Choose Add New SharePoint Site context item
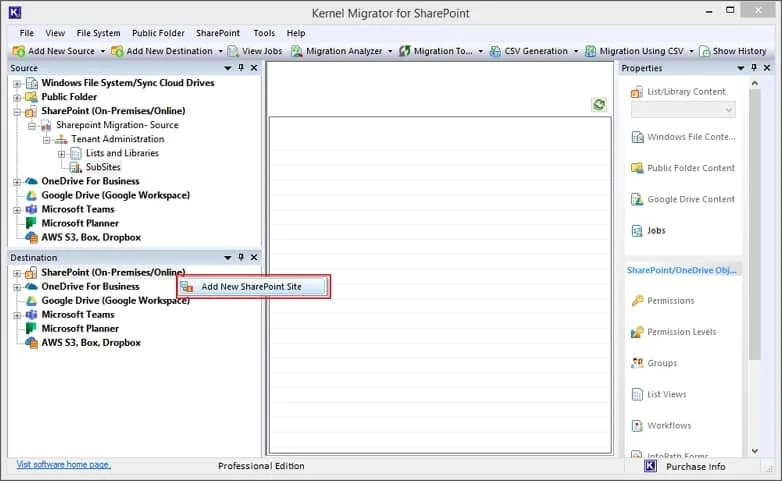This screenshot has height=481, width=782. click(253, 287)
